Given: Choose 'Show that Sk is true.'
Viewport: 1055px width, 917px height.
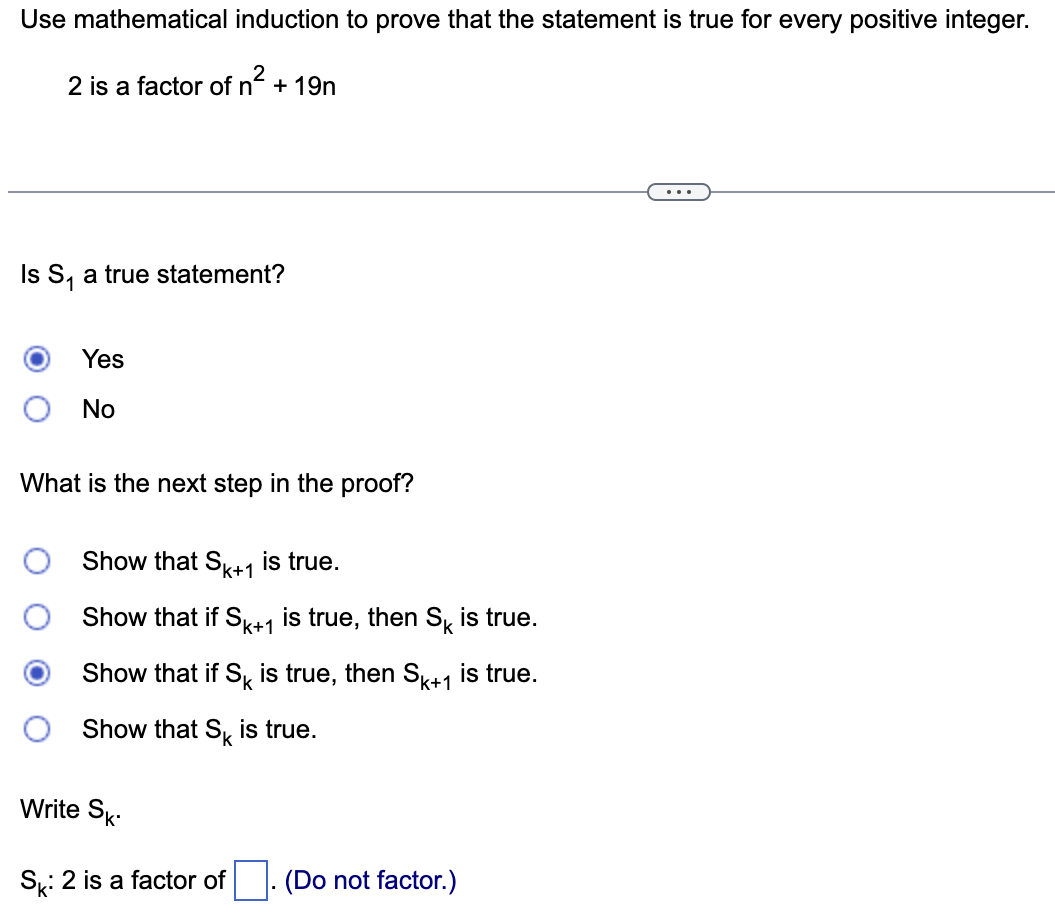Looking at the screenshot, I should tap(37, 729).
